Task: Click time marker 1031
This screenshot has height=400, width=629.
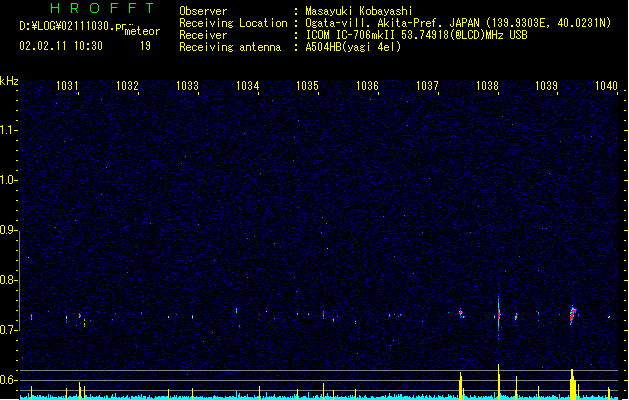Action: pos(67,86)
